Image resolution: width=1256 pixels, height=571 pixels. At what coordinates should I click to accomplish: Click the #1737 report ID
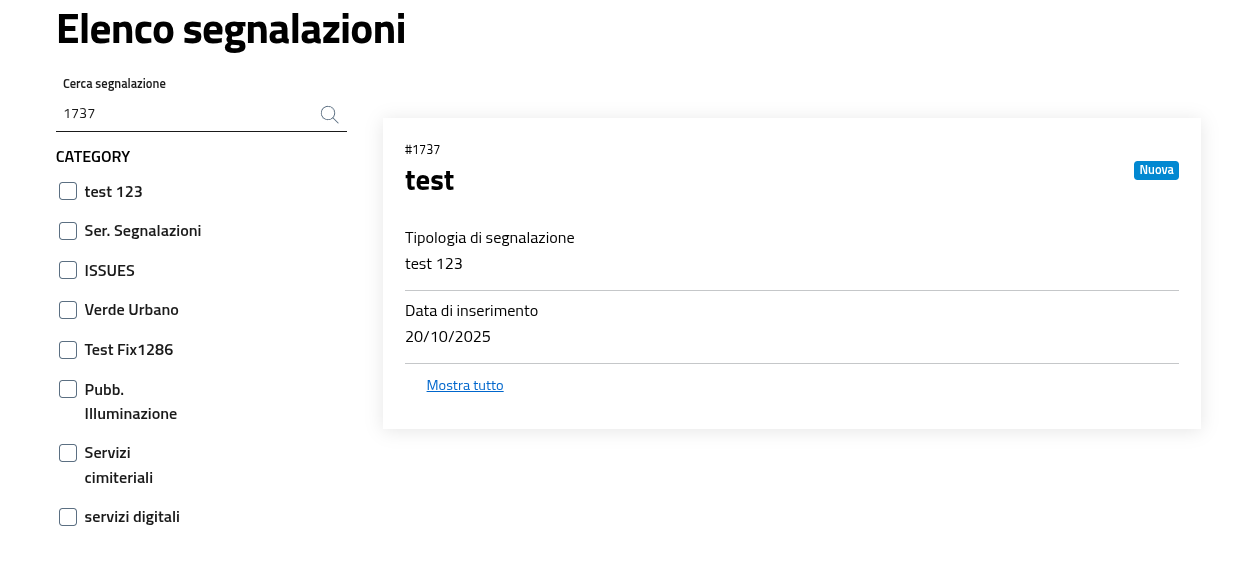422,149
